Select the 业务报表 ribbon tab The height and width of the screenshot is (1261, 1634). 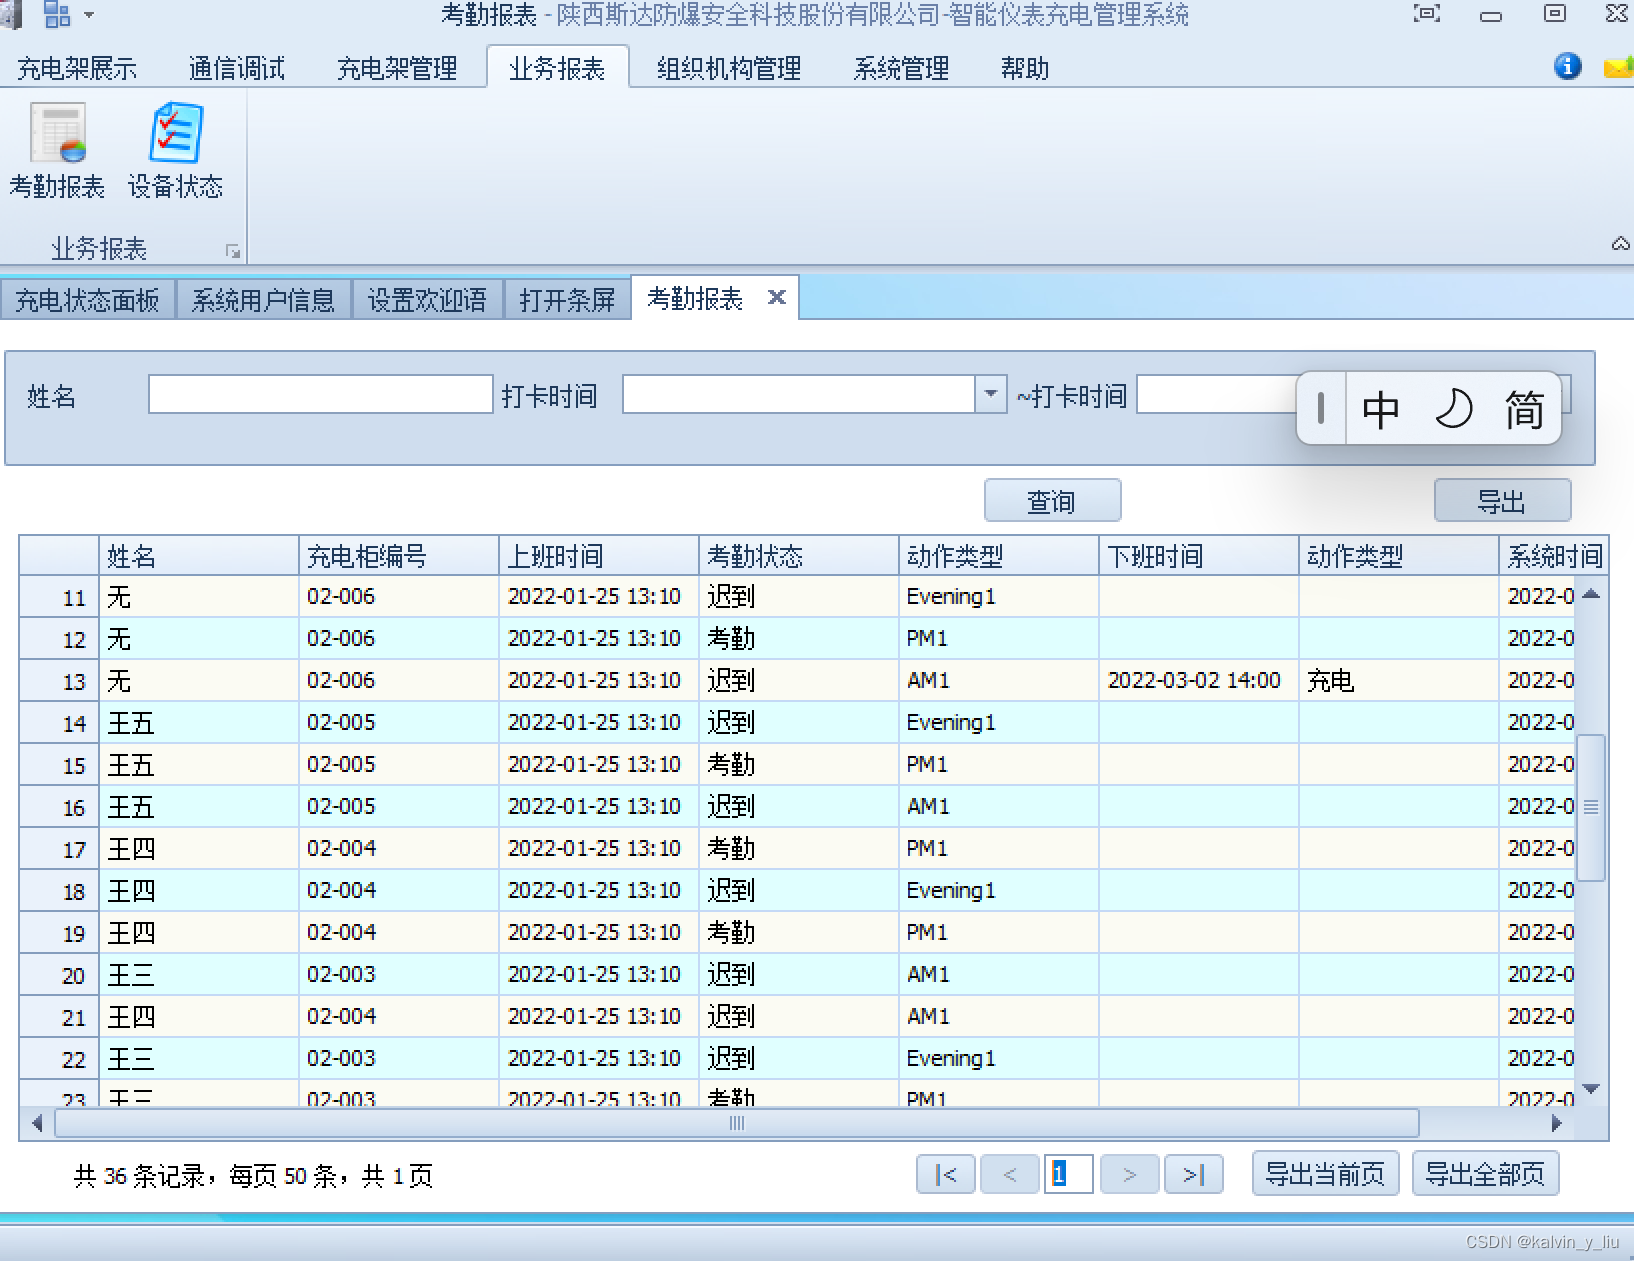(557, 68)
